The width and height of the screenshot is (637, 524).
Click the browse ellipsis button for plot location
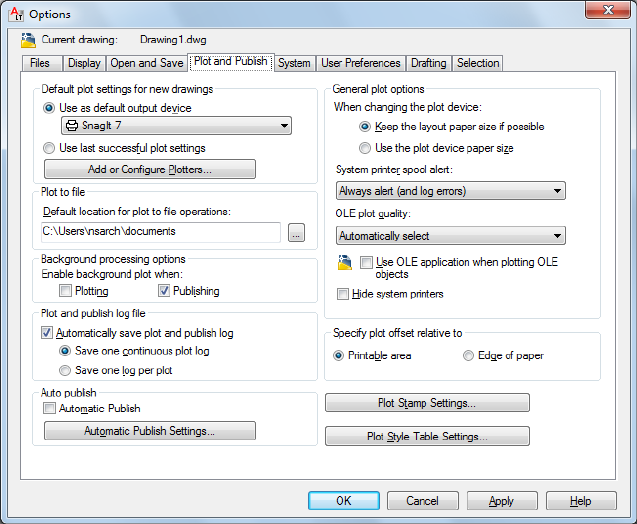[295, 232]
